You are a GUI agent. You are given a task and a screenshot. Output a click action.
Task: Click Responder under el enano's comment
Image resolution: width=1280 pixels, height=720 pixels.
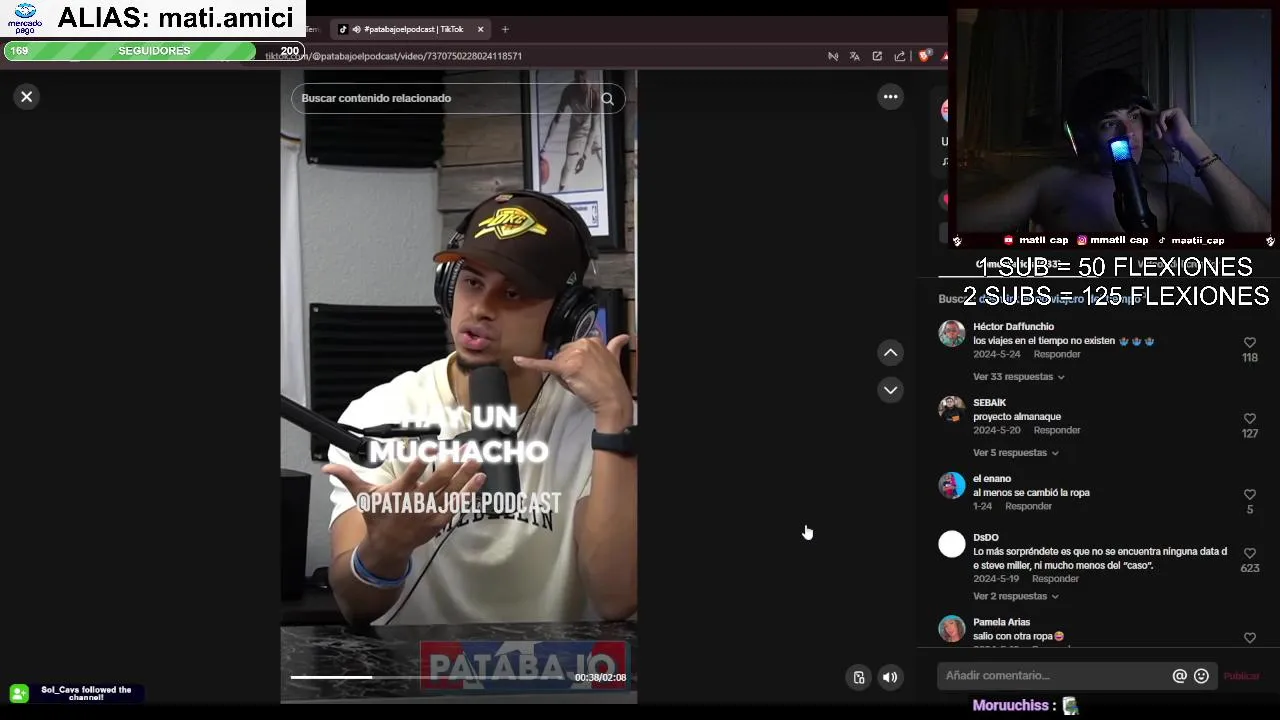(1028, 506)
